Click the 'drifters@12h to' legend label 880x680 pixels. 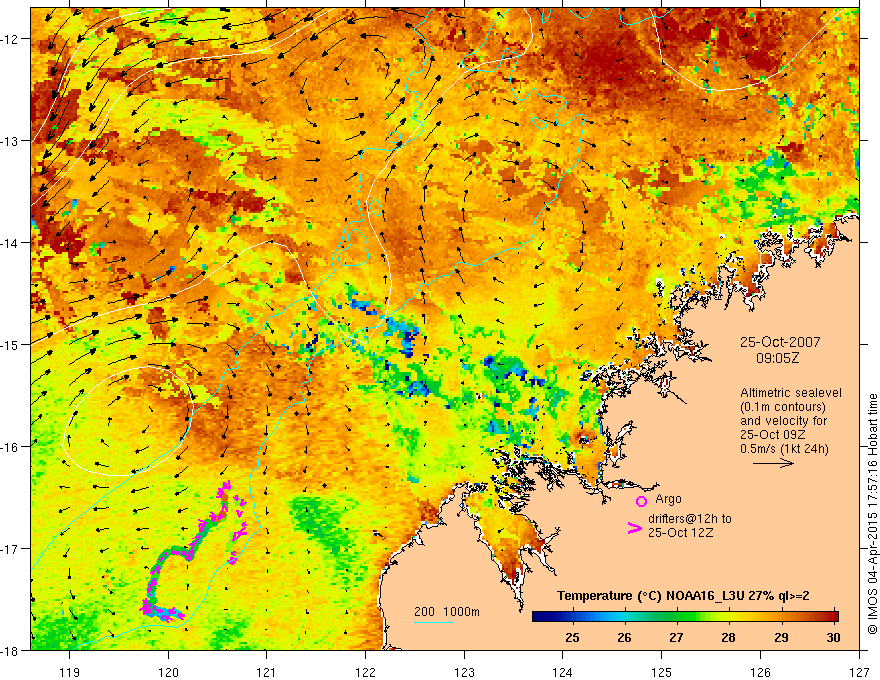pos(690,519)
